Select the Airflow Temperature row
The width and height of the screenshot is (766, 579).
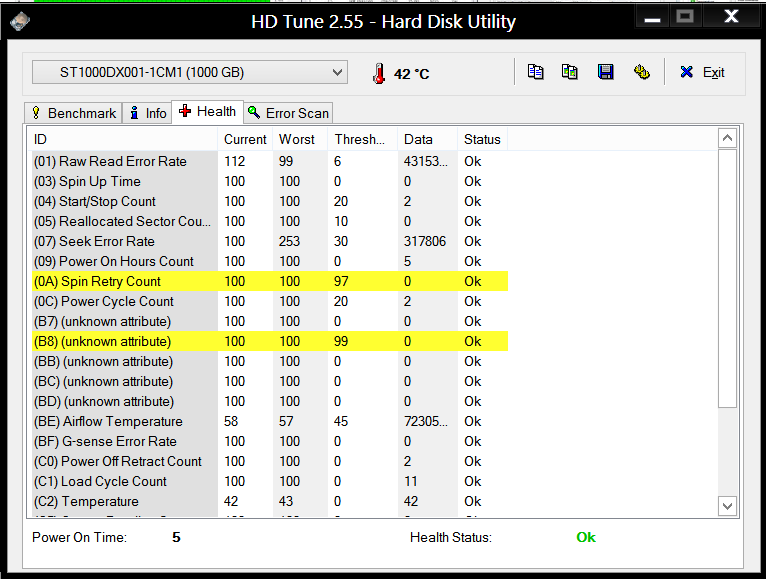(x=270, y=422)
